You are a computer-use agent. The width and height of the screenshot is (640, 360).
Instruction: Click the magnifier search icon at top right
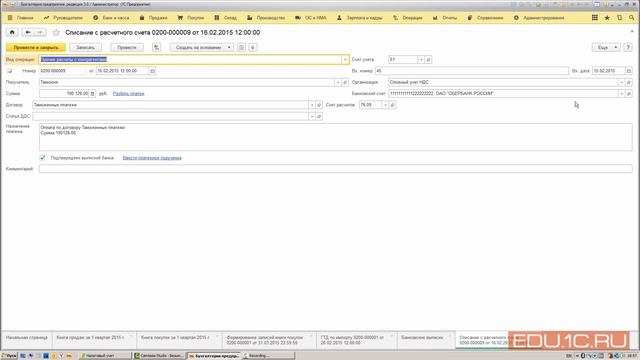632,18
